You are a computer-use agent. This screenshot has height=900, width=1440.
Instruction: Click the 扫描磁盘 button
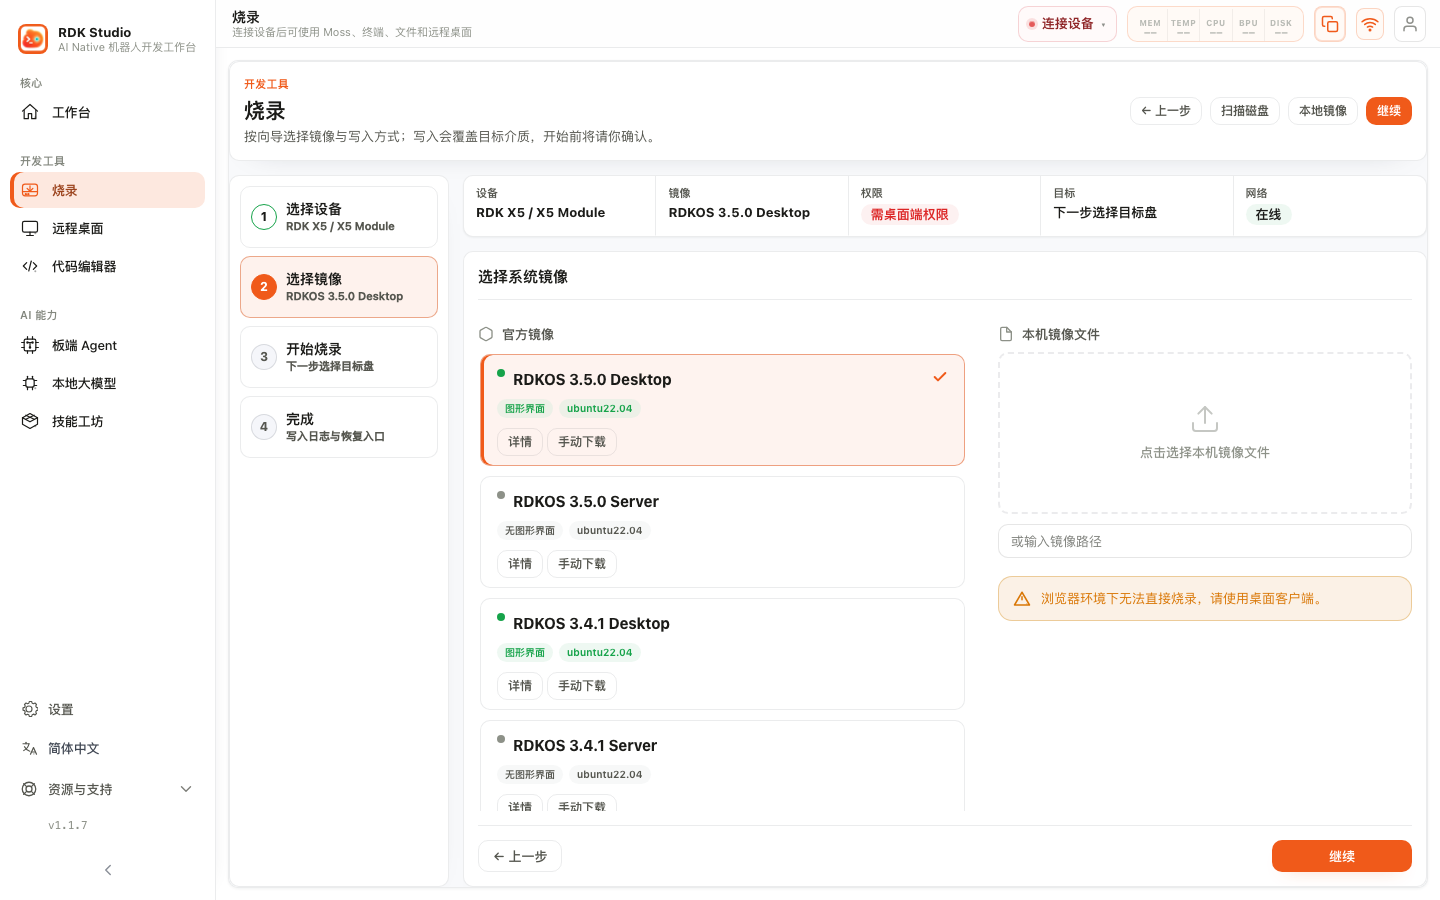pyautogui.click(x=1245, y=111)
